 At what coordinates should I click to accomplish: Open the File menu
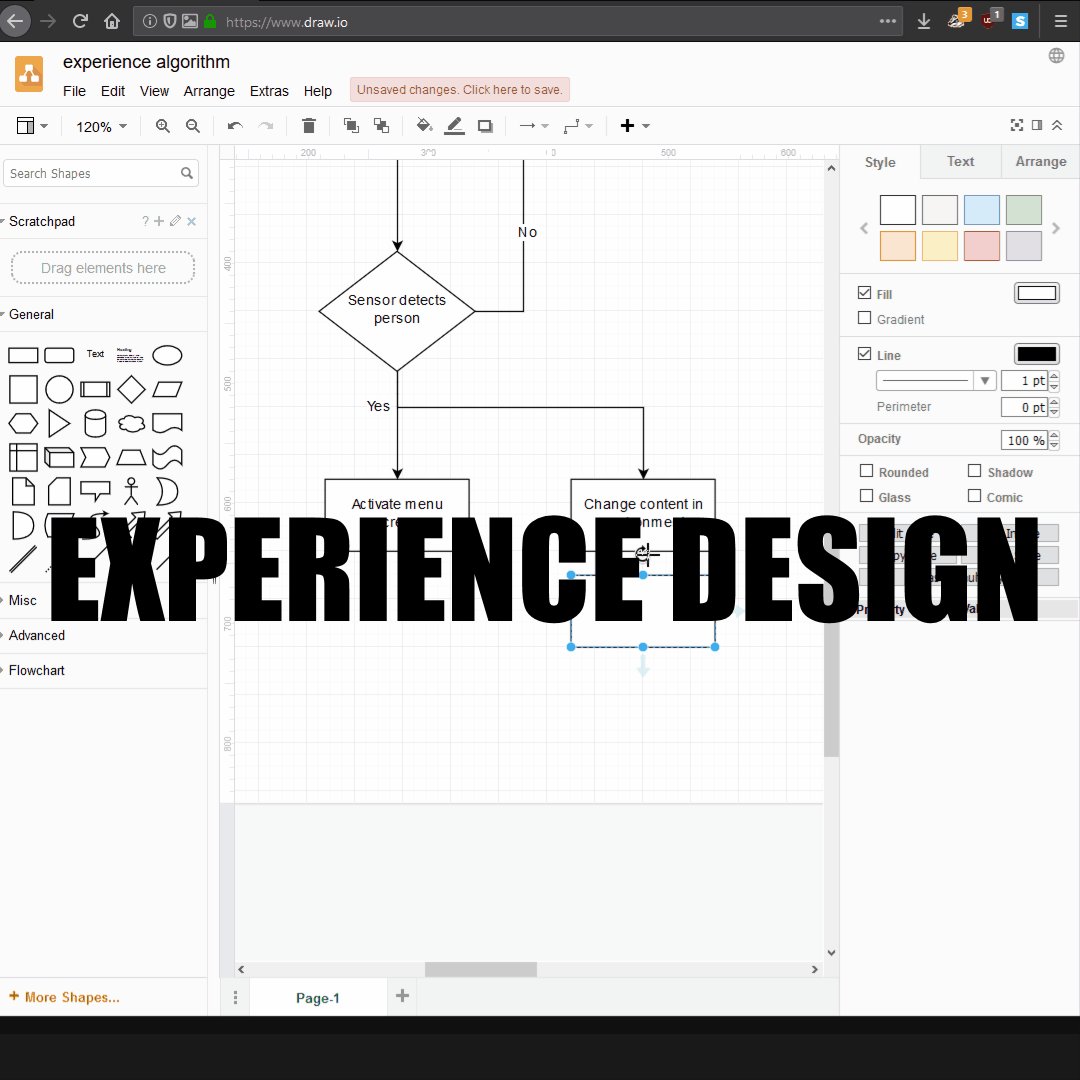click(x=74, y=91)
